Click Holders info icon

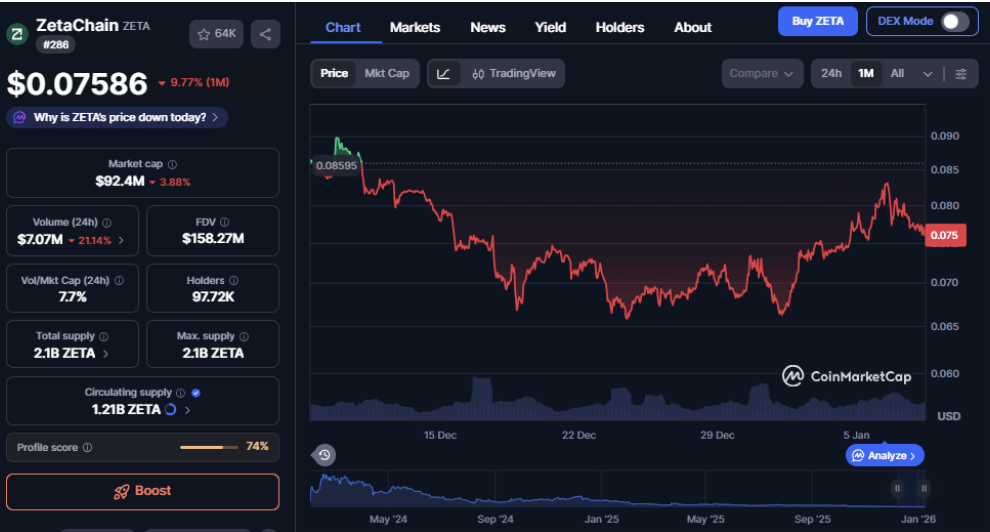(234, 280)
